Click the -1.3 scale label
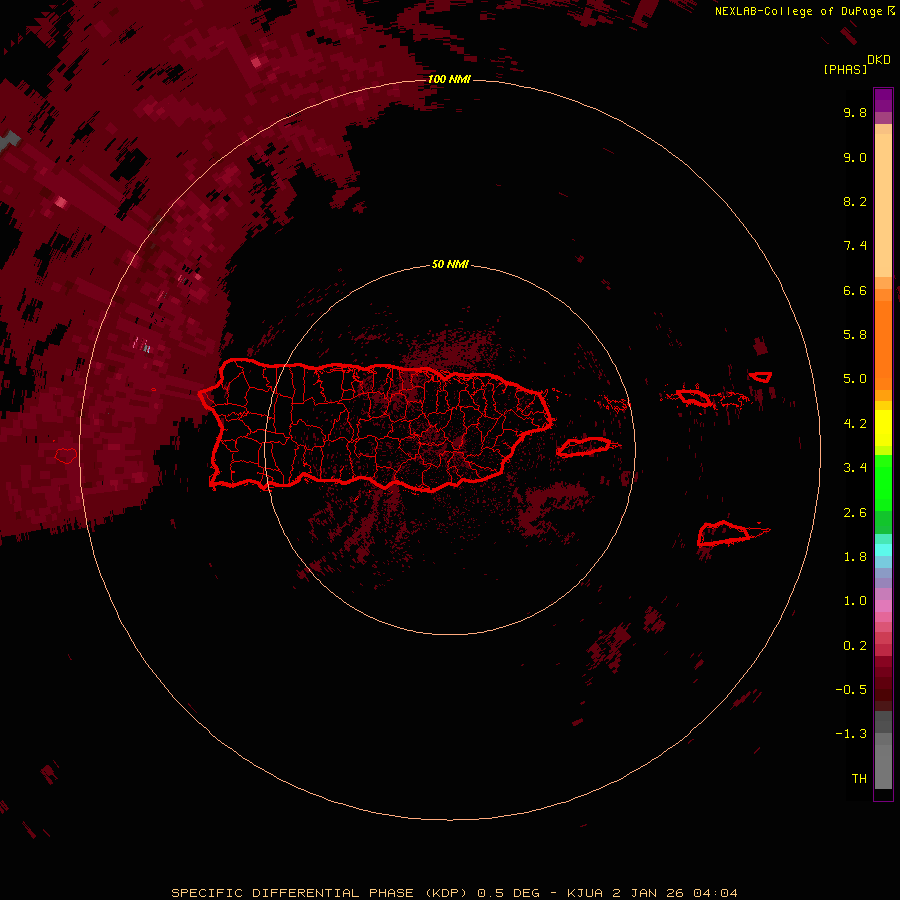Screen dimensions: 900x900 851,734
